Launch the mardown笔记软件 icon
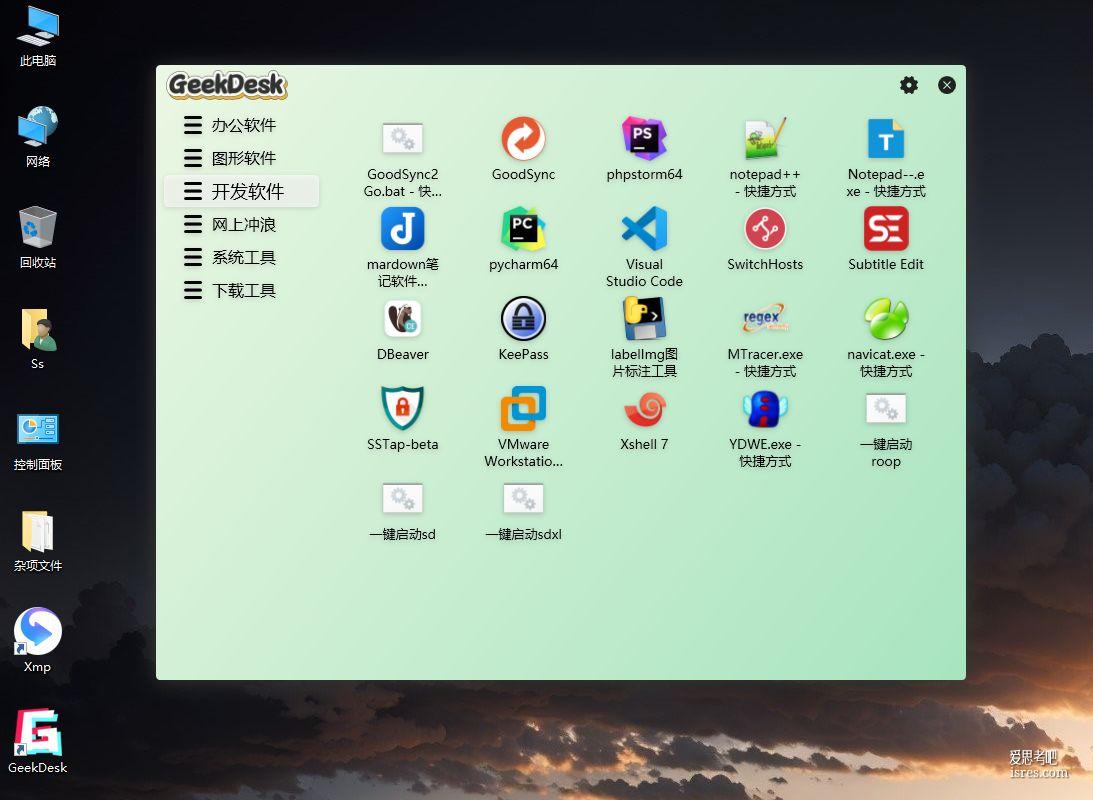This screenshot has width=1093, height=800. coord(403,229)
